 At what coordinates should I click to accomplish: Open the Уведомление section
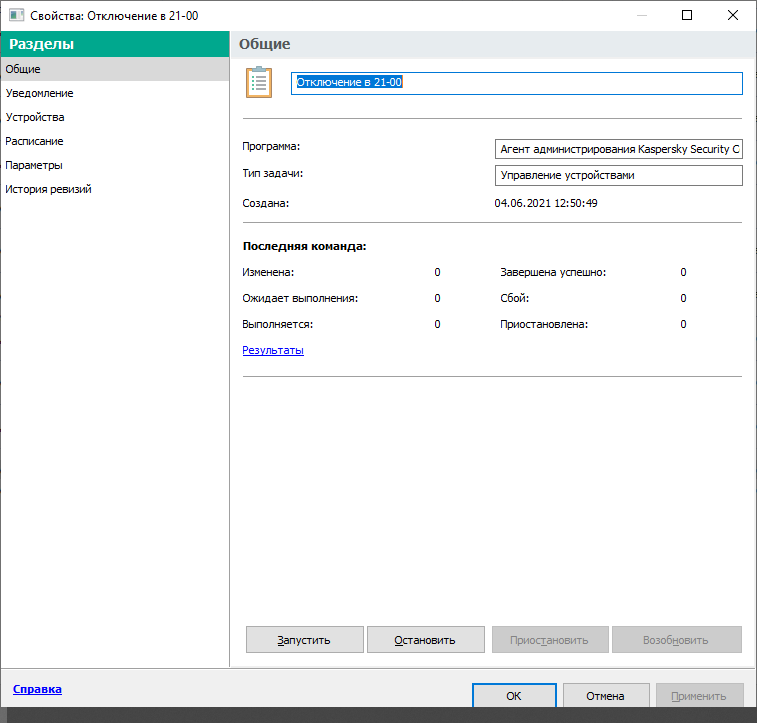click(39, 93)
